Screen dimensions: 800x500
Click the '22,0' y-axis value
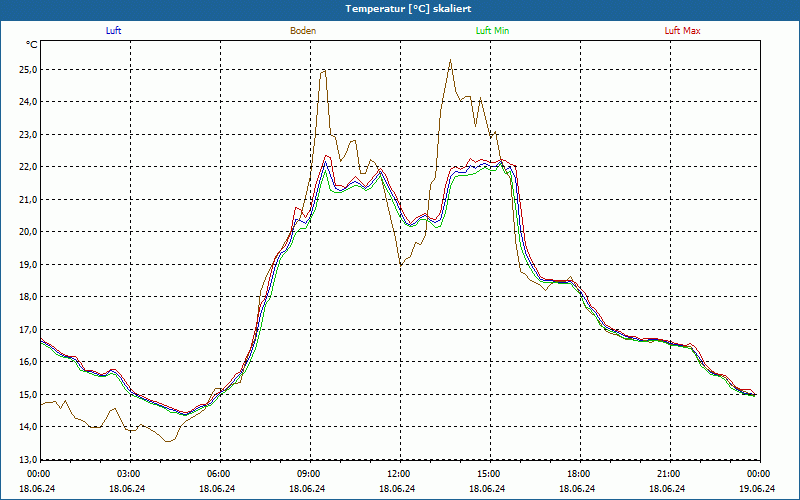coord(28,167)
